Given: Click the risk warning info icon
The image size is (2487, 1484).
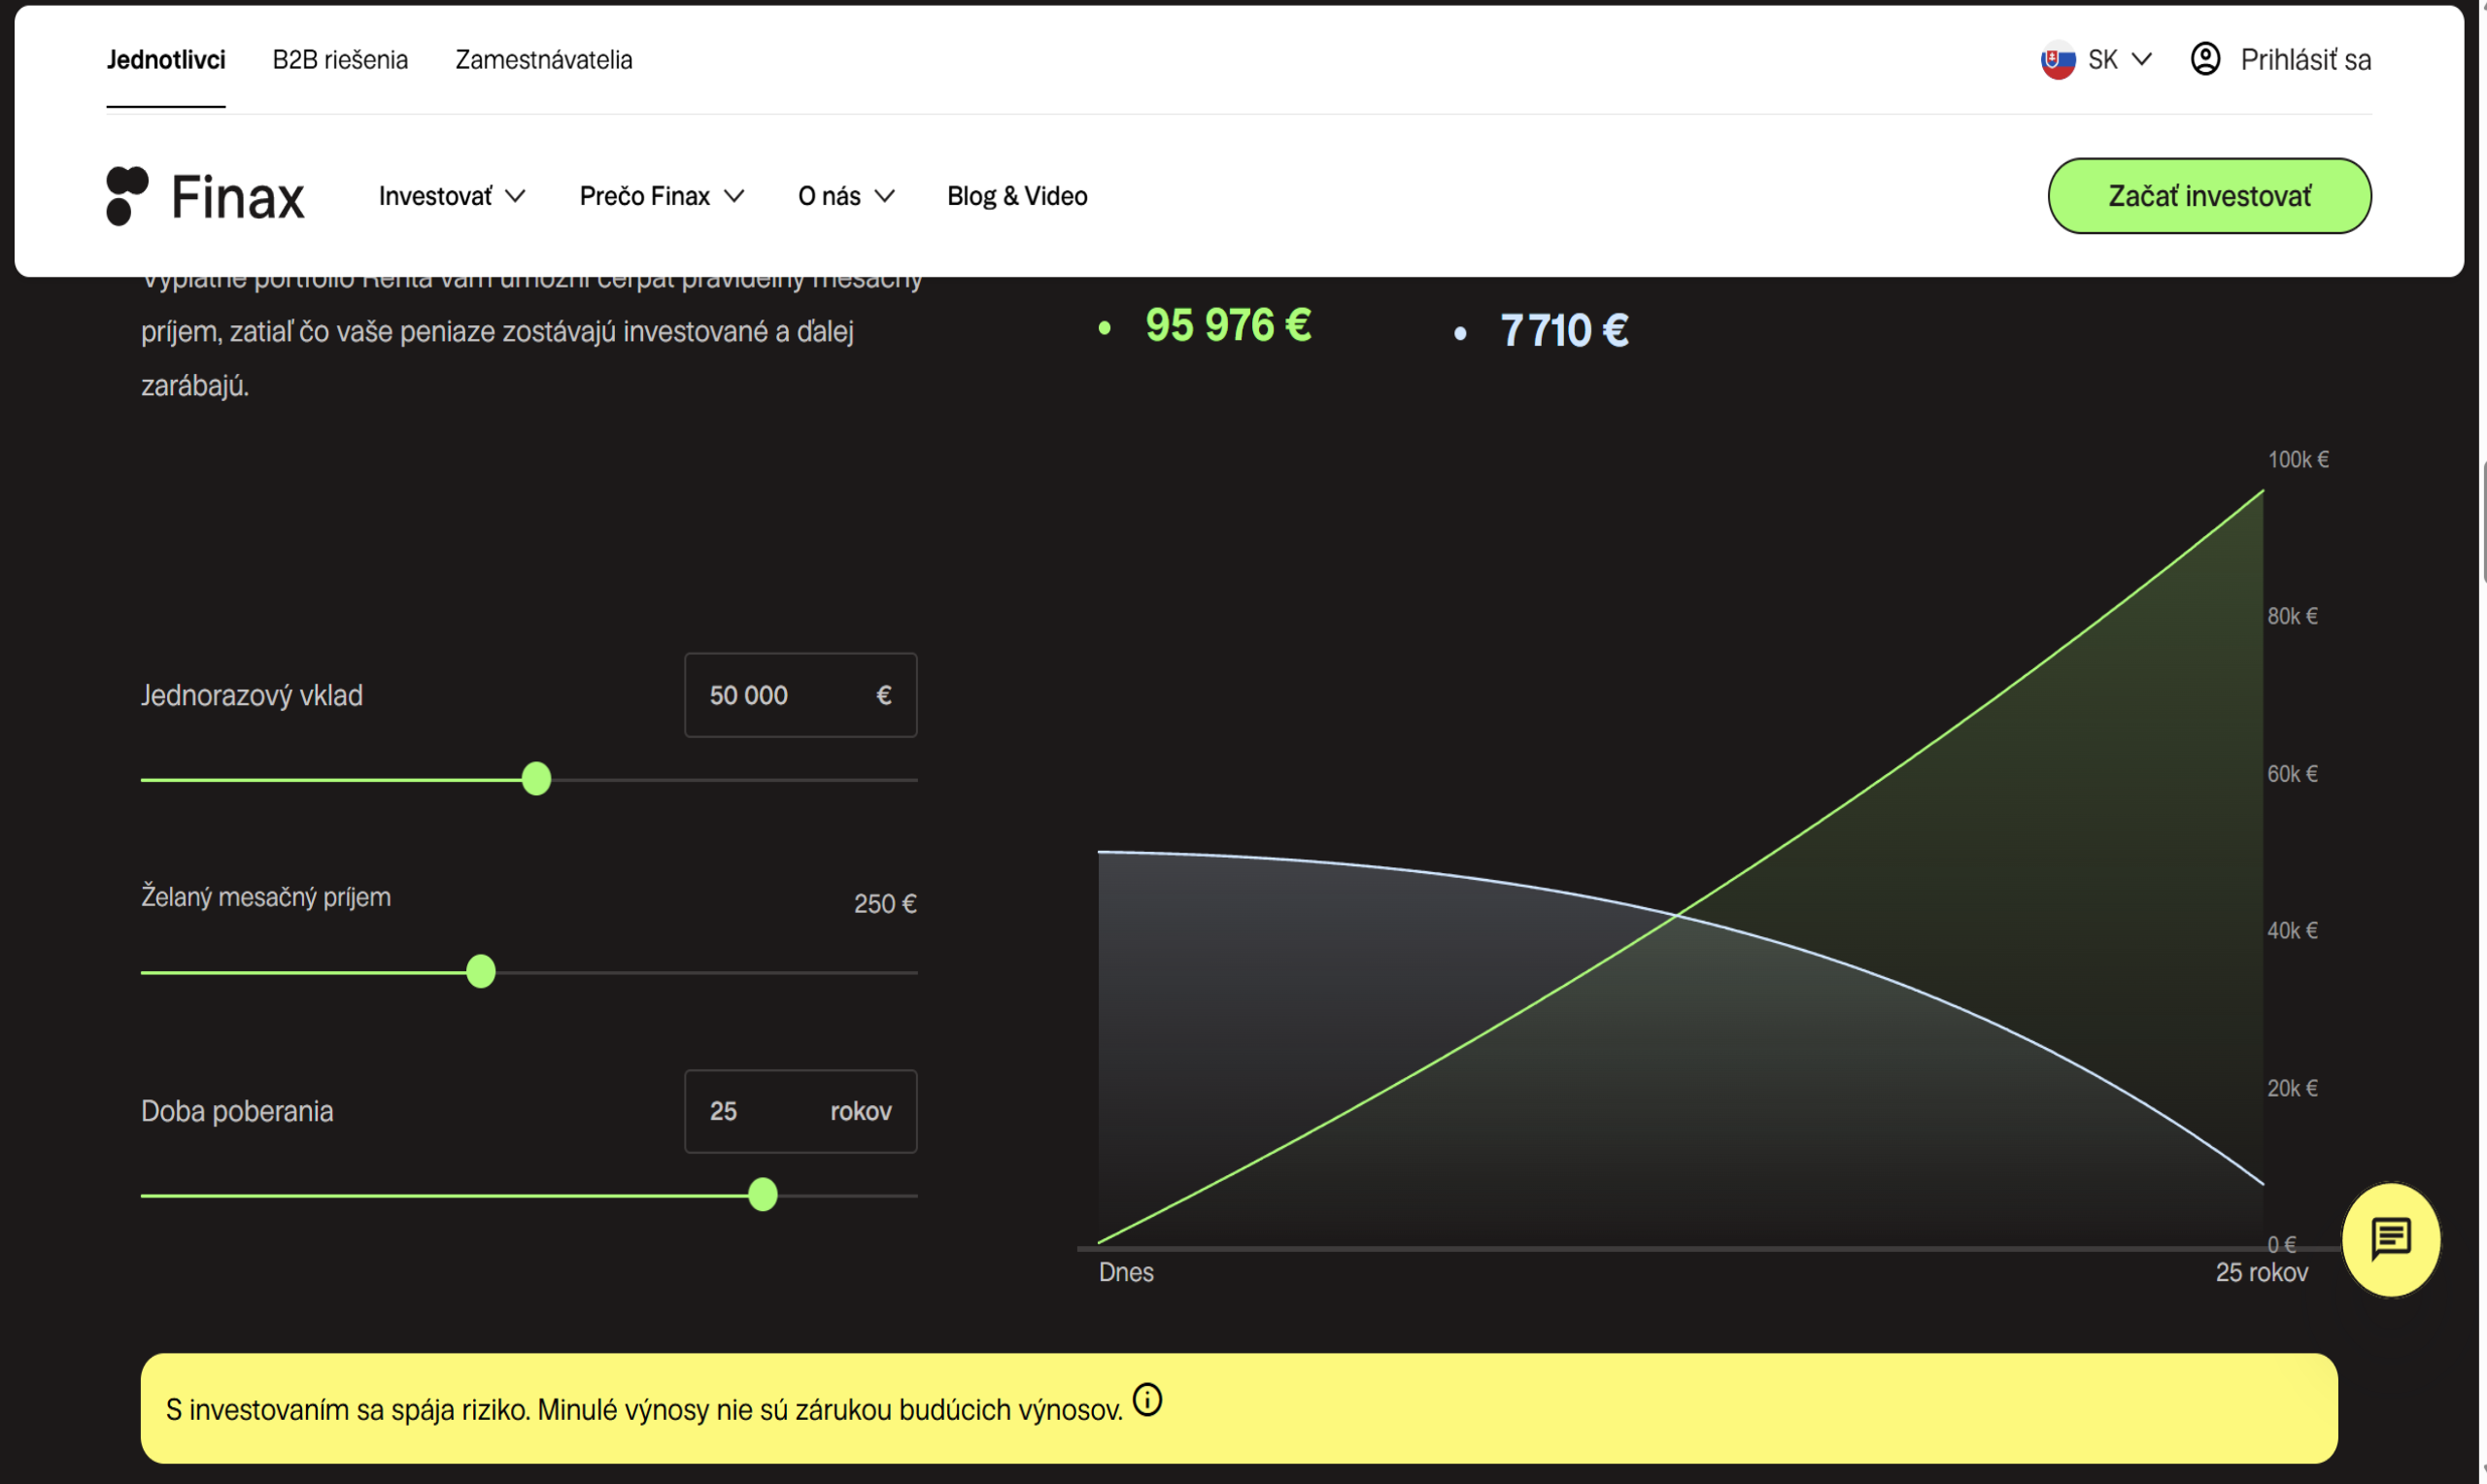Looking at the screenshot, I should point(1147,1399).
